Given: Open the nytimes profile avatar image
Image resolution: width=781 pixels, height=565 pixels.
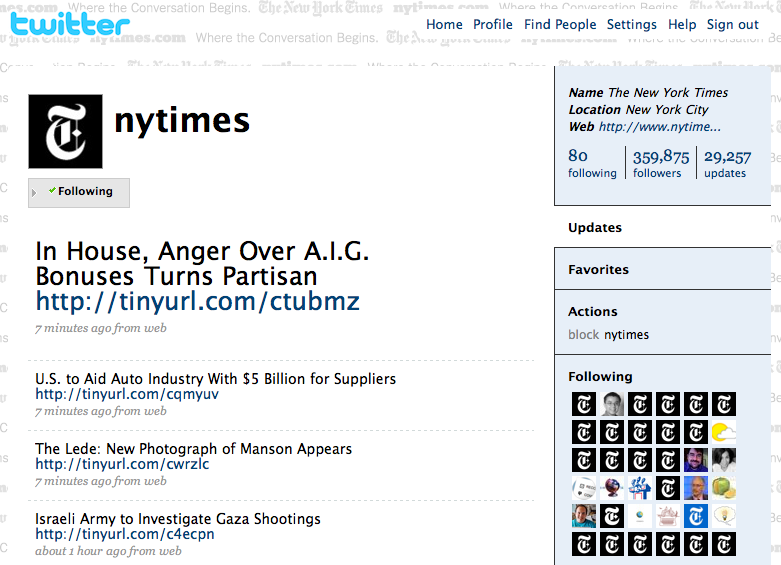Looking at the screenshot, I should coord(65,132).
